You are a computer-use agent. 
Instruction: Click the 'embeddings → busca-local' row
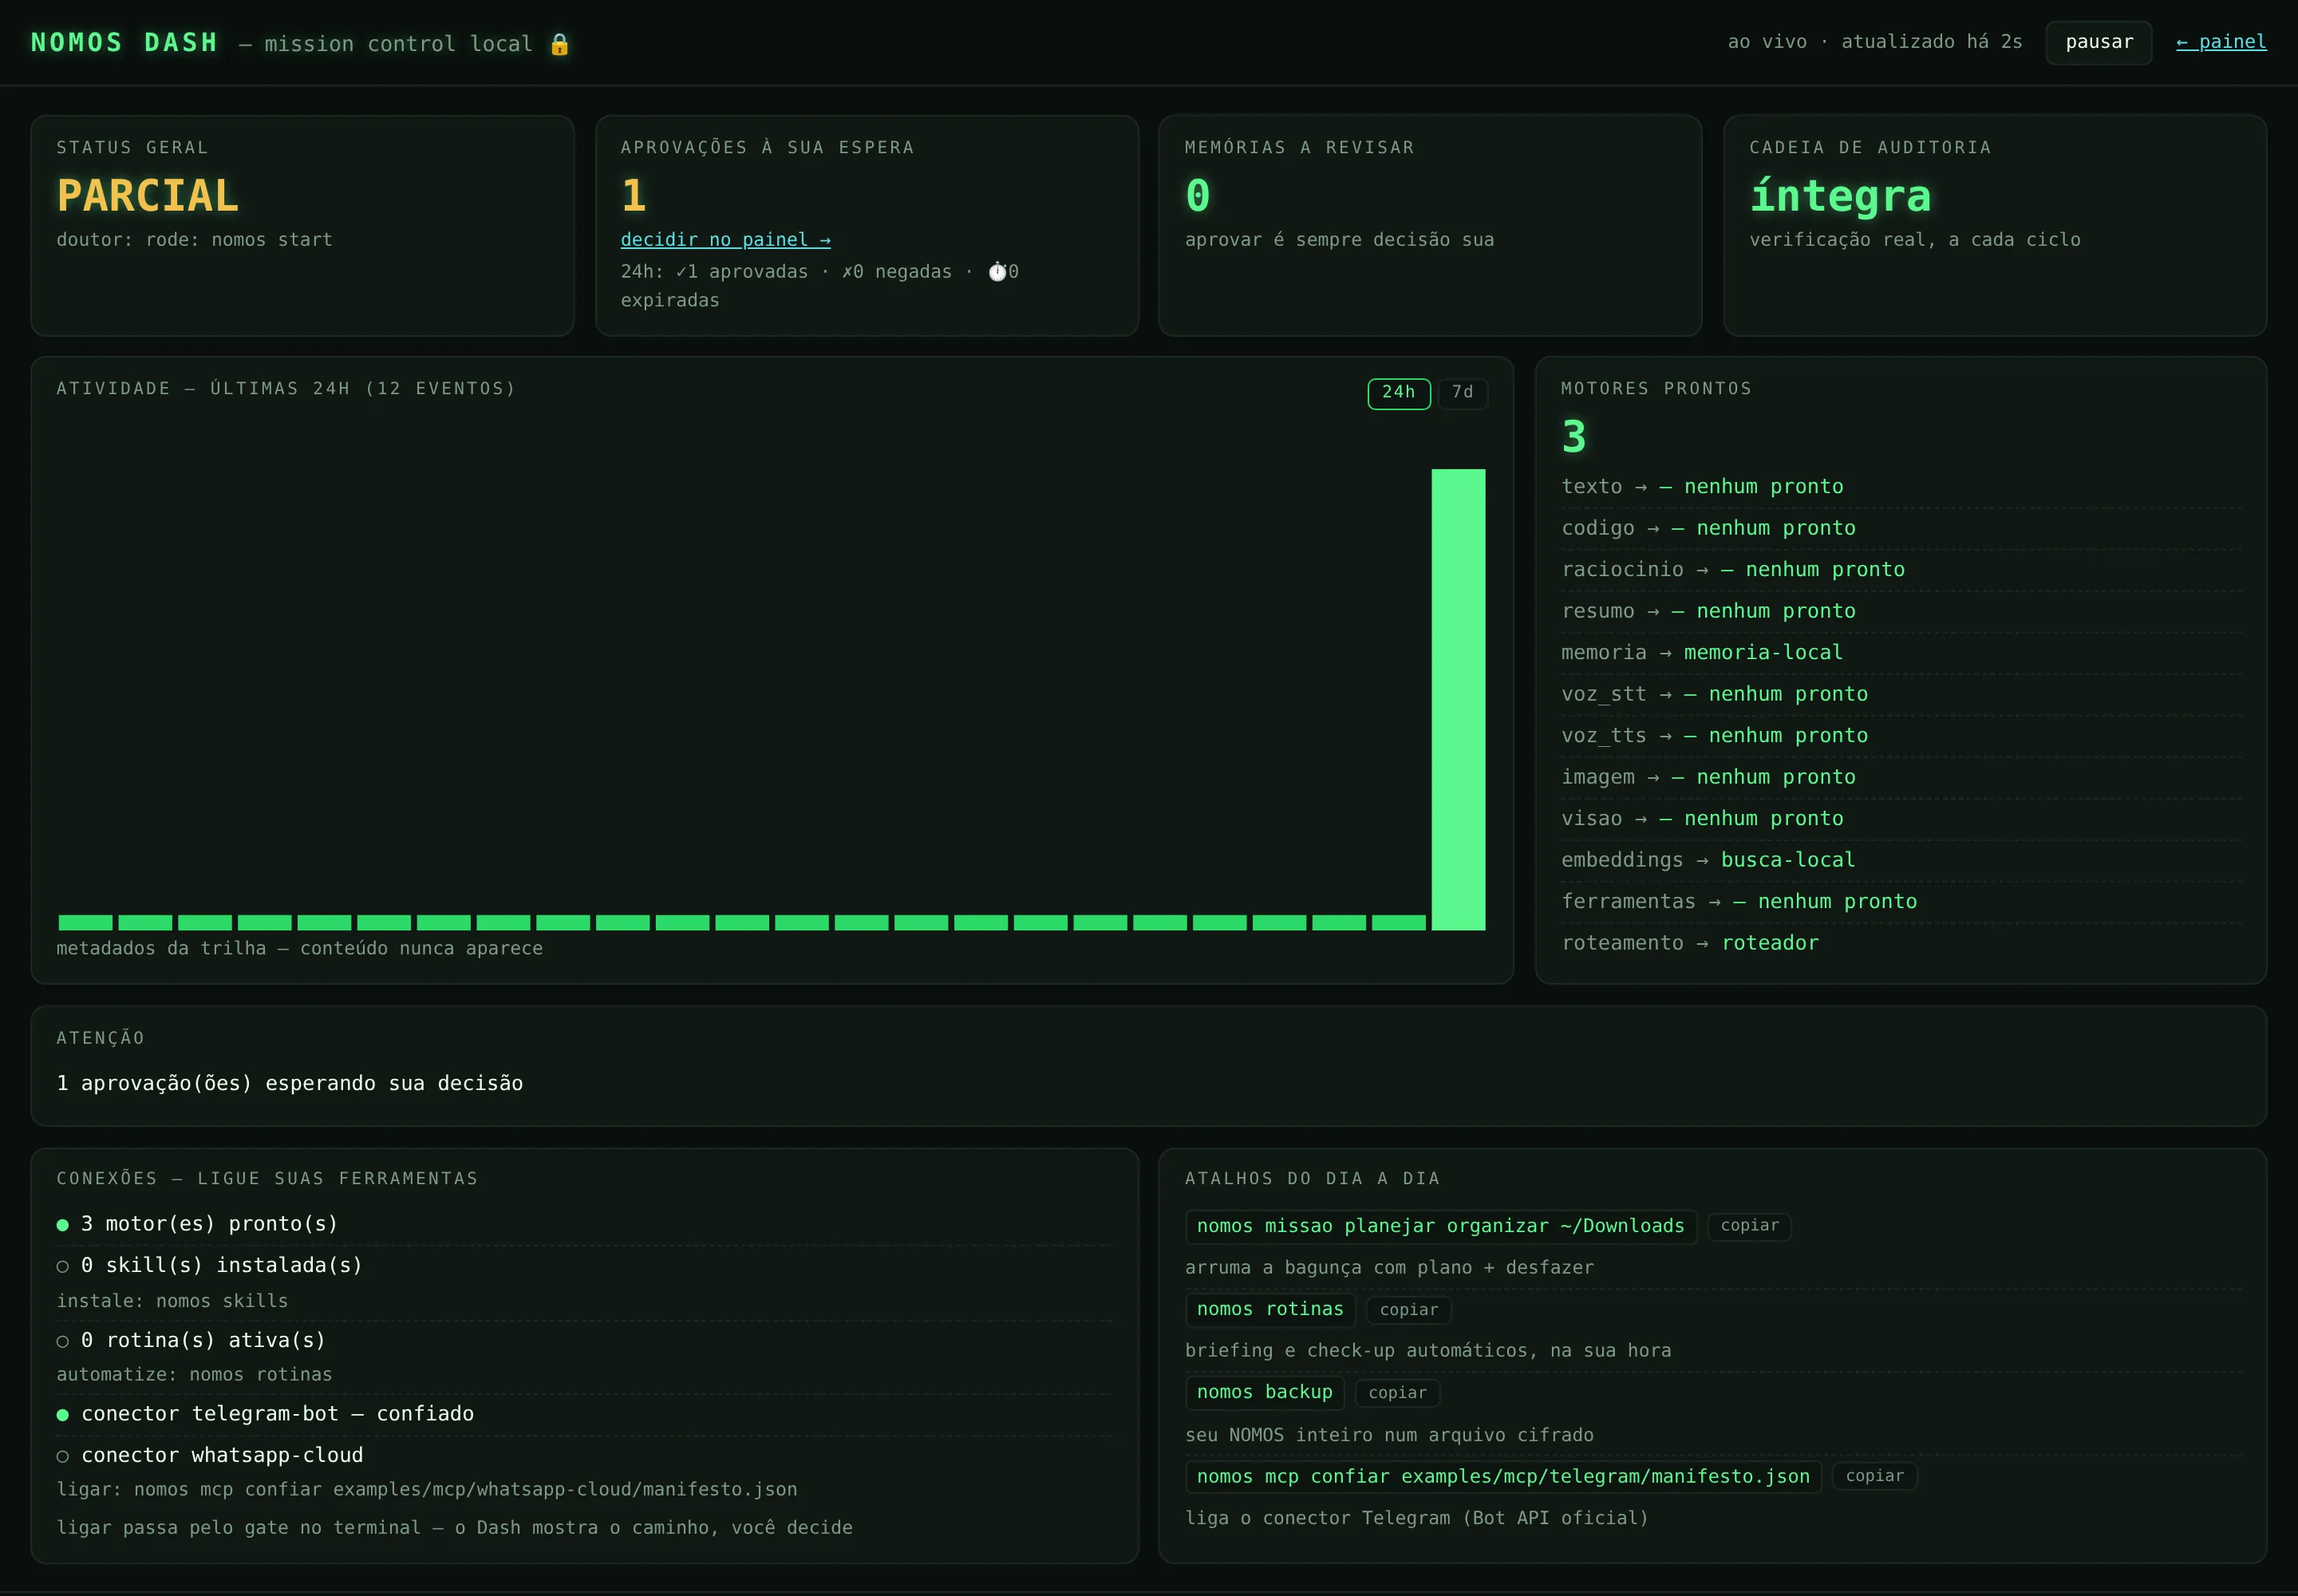(x=1901, y=860)
